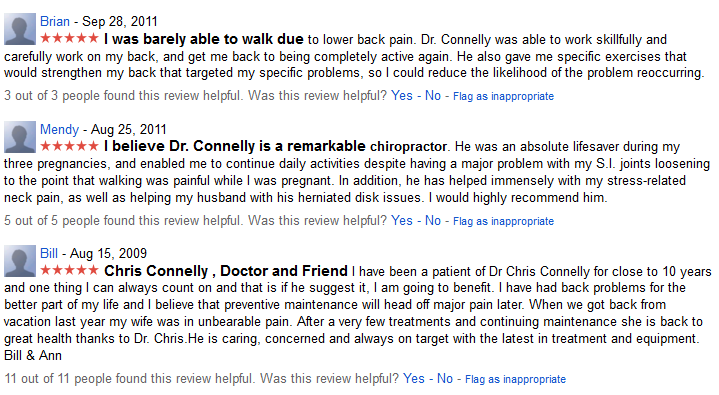The height and width of the screenshot is (395, 719).
Task: Vote Yes on Mendy's review helpfulness
Action: pyautogui.click(x=402, y=220)
